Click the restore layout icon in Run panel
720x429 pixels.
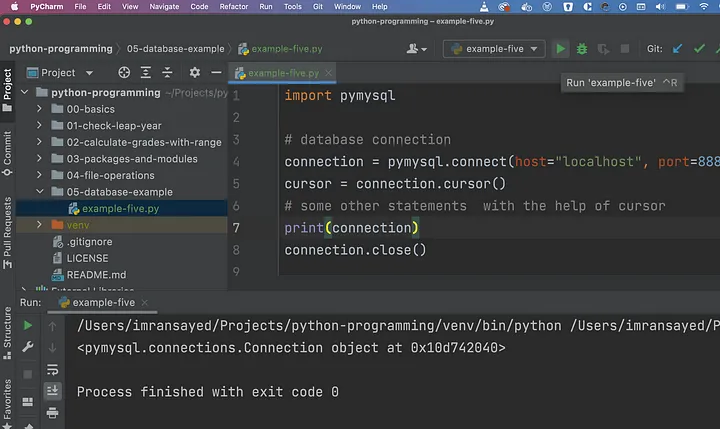pos(28,402)
